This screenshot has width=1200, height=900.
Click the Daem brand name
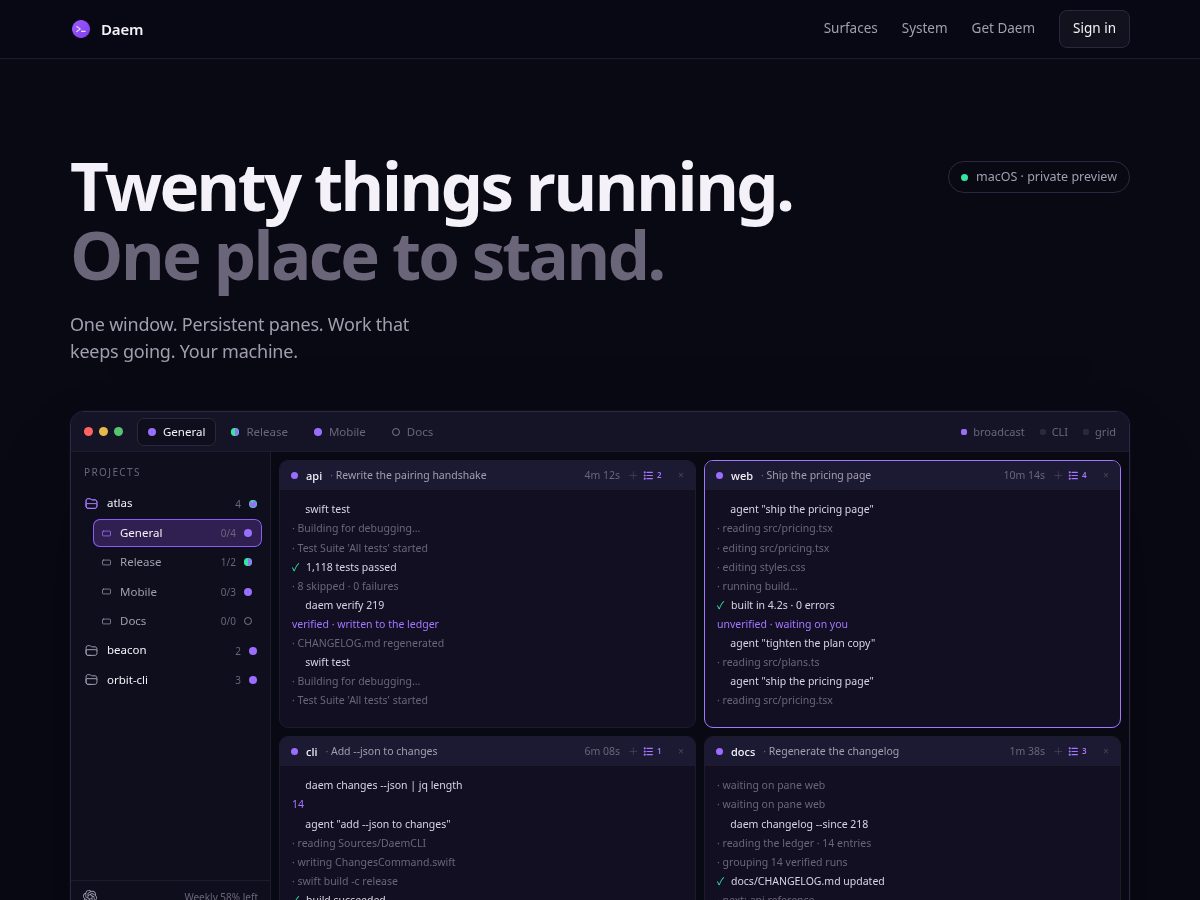tap(122, 30)
